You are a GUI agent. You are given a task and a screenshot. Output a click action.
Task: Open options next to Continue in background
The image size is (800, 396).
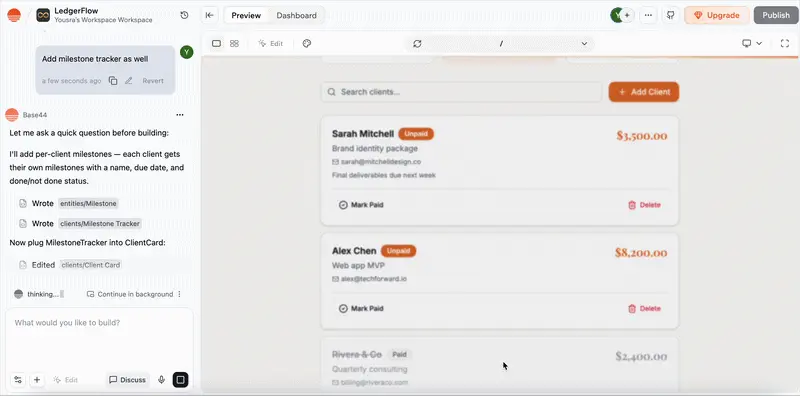[x=179, y=294]
